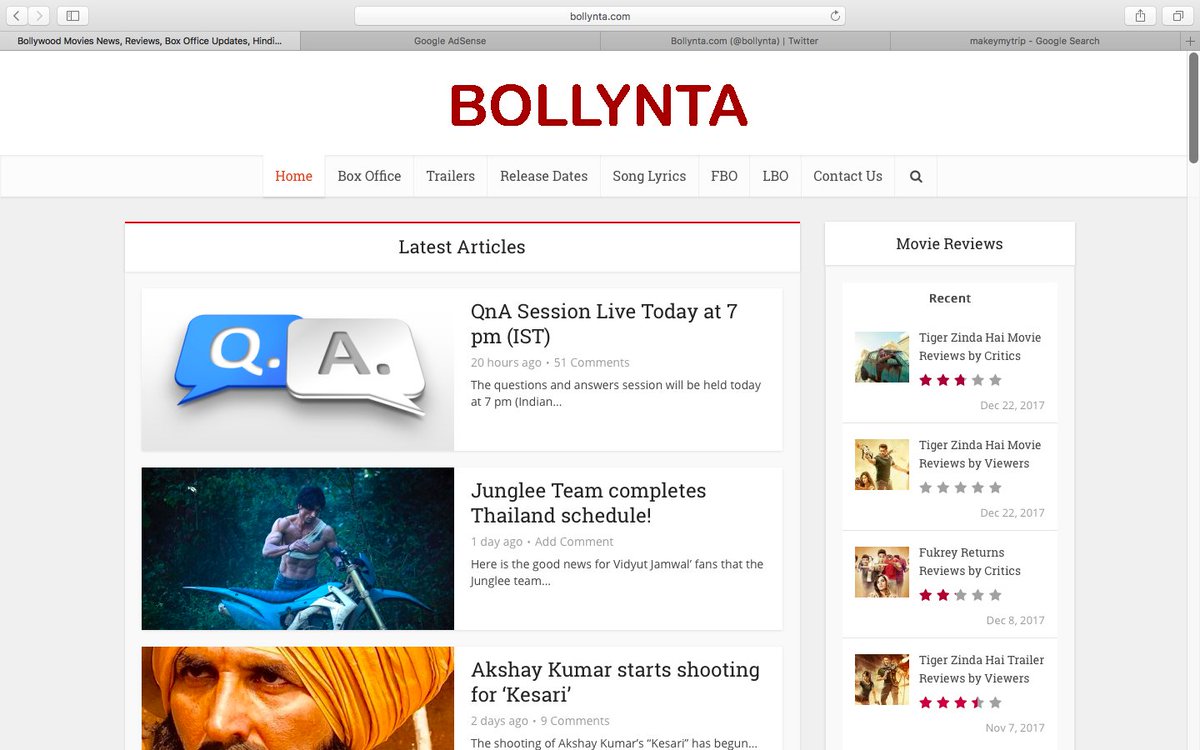Click star rating of Tiger Zinda Hai Critics
Viewport: 1200px width, 750px height.
point(960,380)
